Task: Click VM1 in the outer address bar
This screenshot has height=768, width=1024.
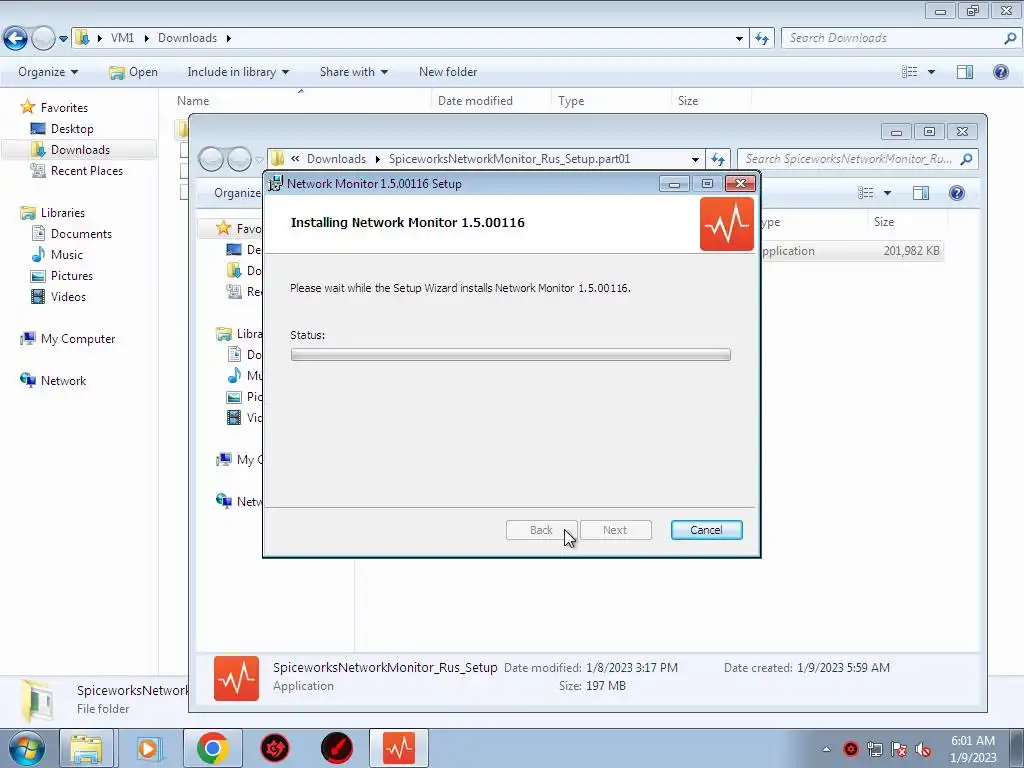Action: pos(122,38)
